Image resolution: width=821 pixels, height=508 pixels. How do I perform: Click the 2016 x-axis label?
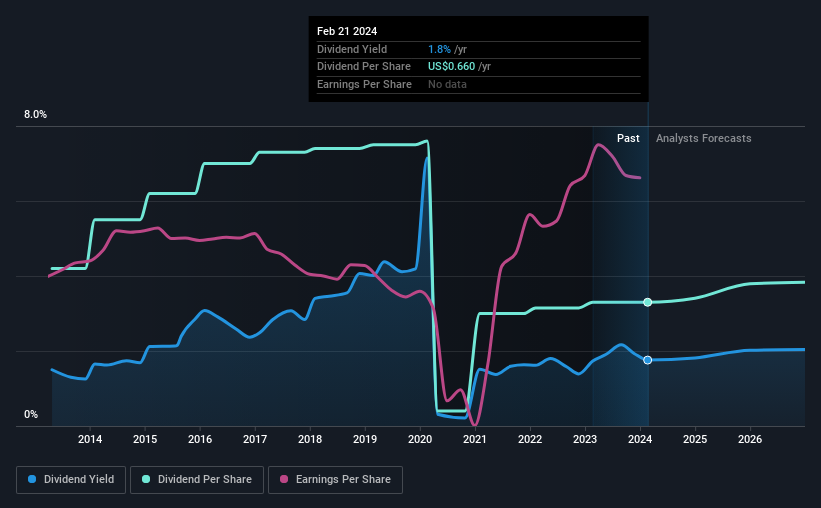pos(200,439)
